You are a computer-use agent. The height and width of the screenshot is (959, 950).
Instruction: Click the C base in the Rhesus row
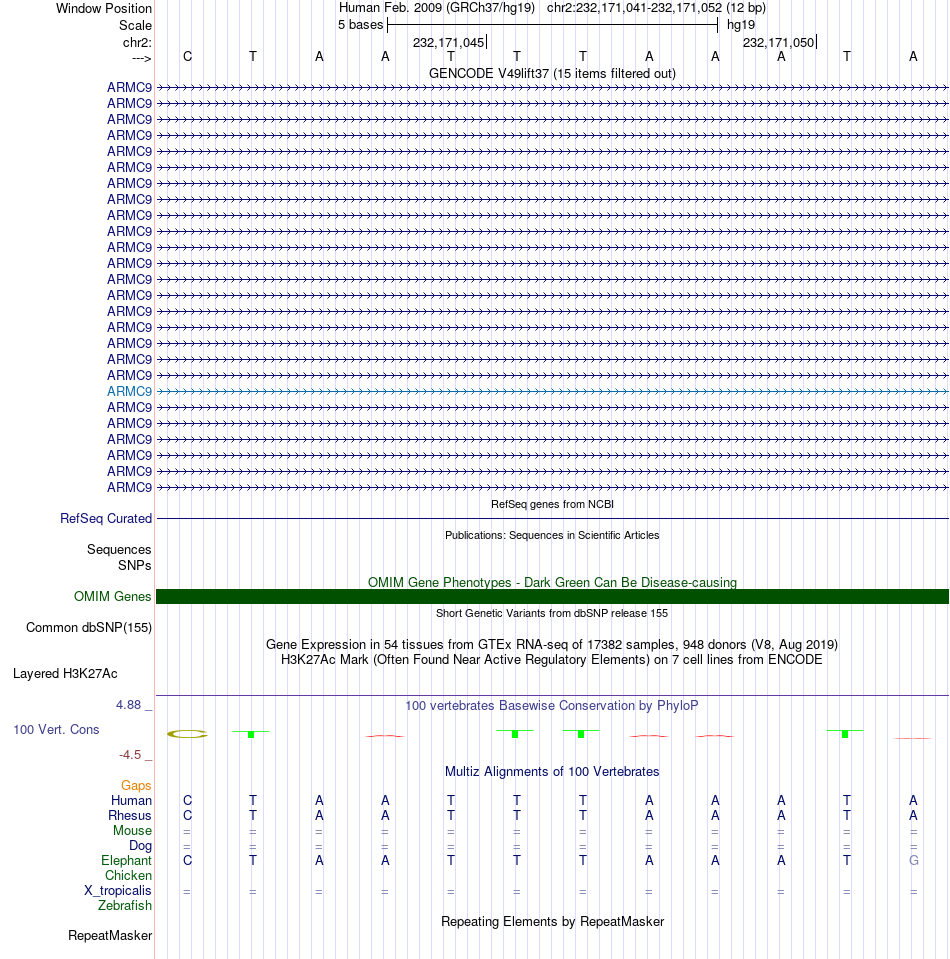point(187,816)
